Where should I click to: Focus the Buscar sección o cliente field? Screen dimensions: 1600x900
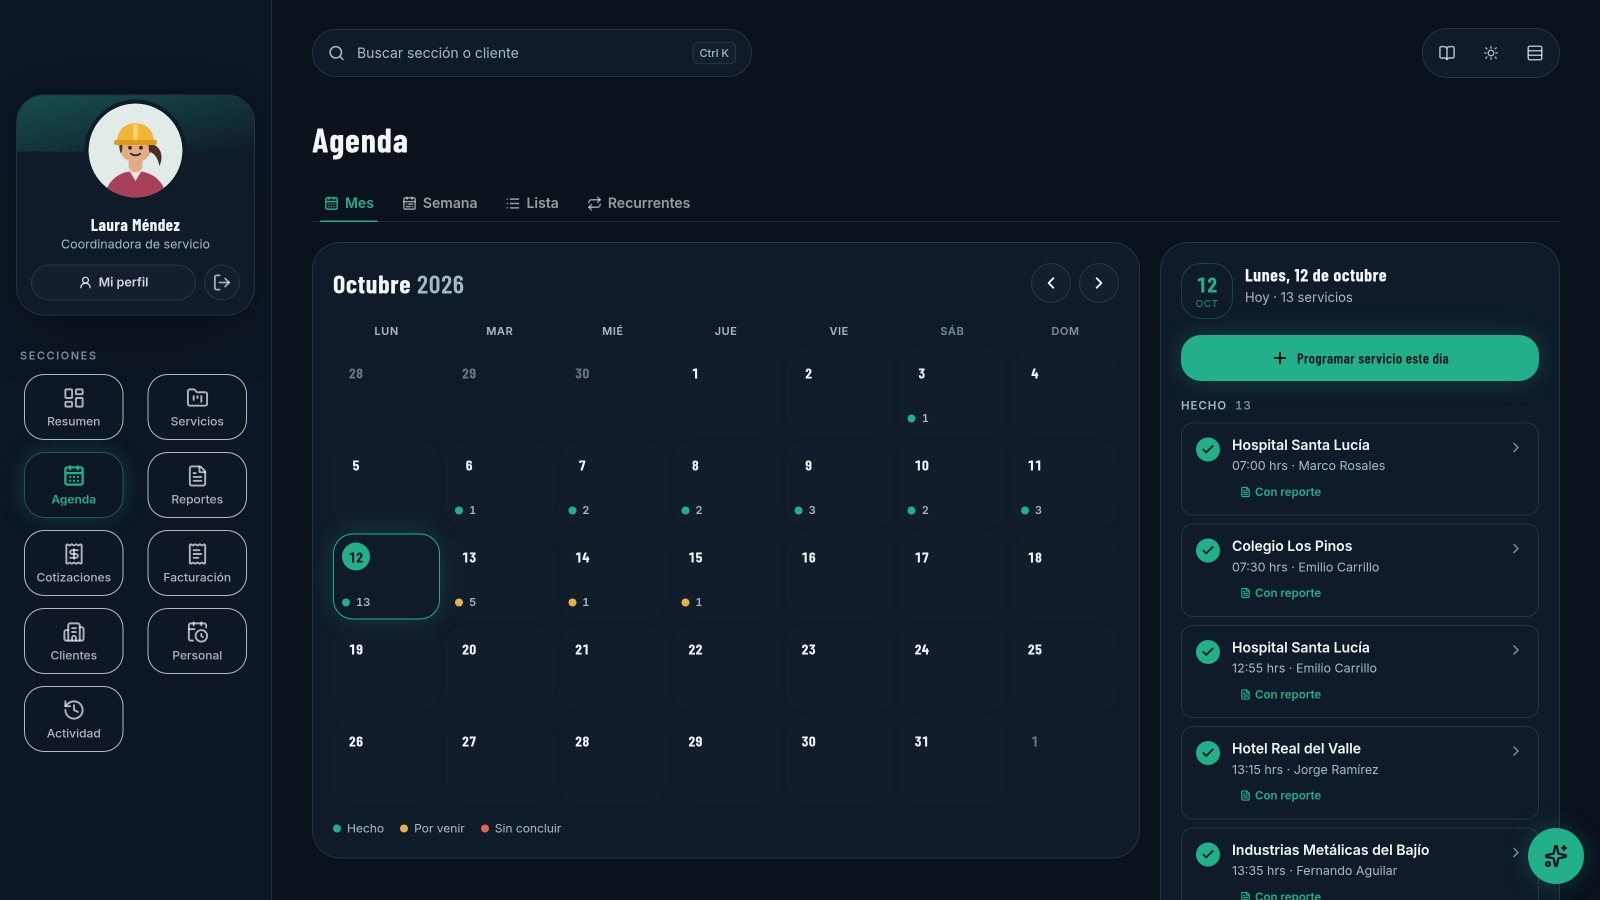point(532,53)
